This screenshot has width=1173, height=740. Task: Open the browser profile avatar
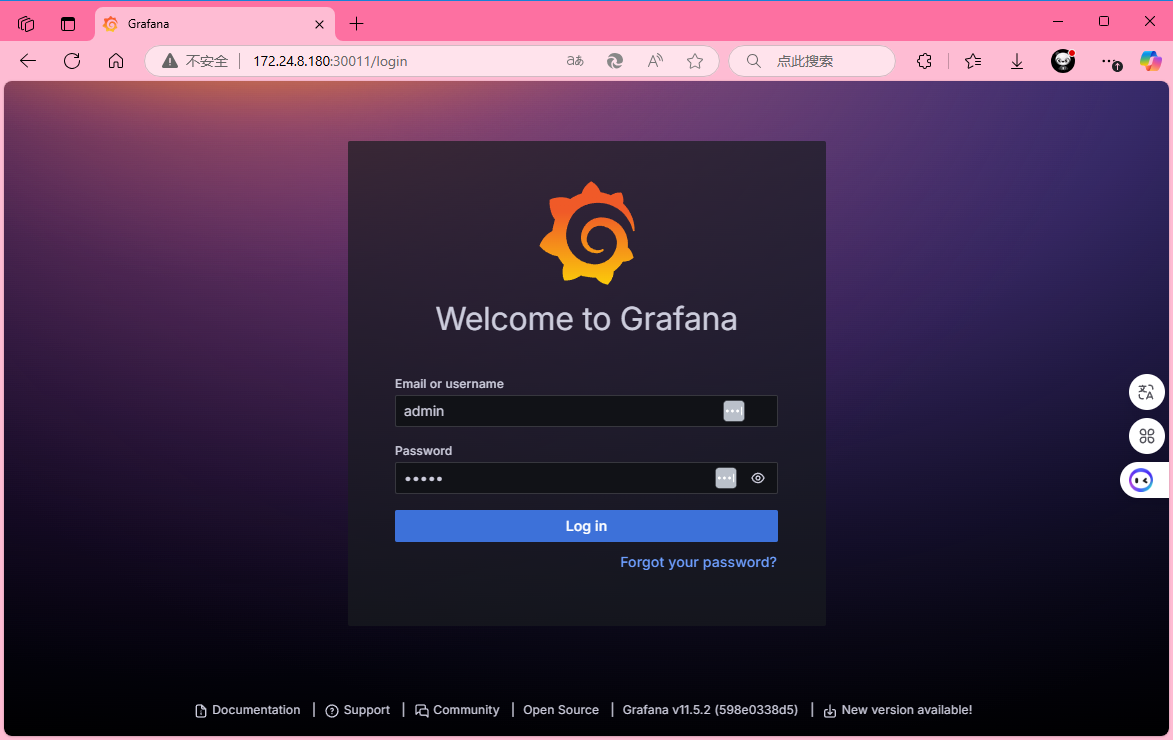point(1063,61)
